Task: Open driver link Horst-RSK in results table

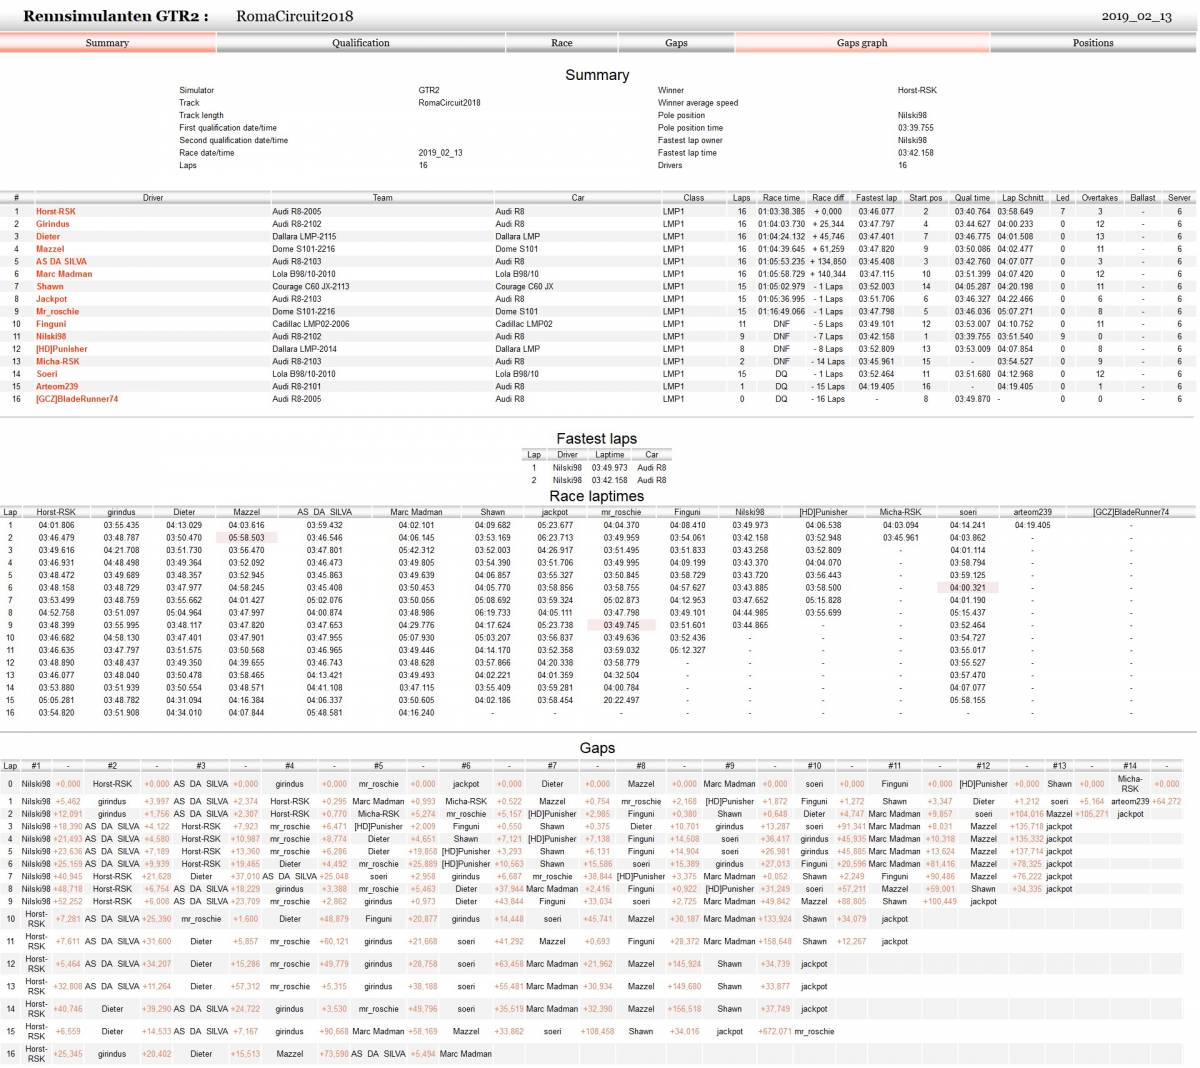Action: [56, 212]
